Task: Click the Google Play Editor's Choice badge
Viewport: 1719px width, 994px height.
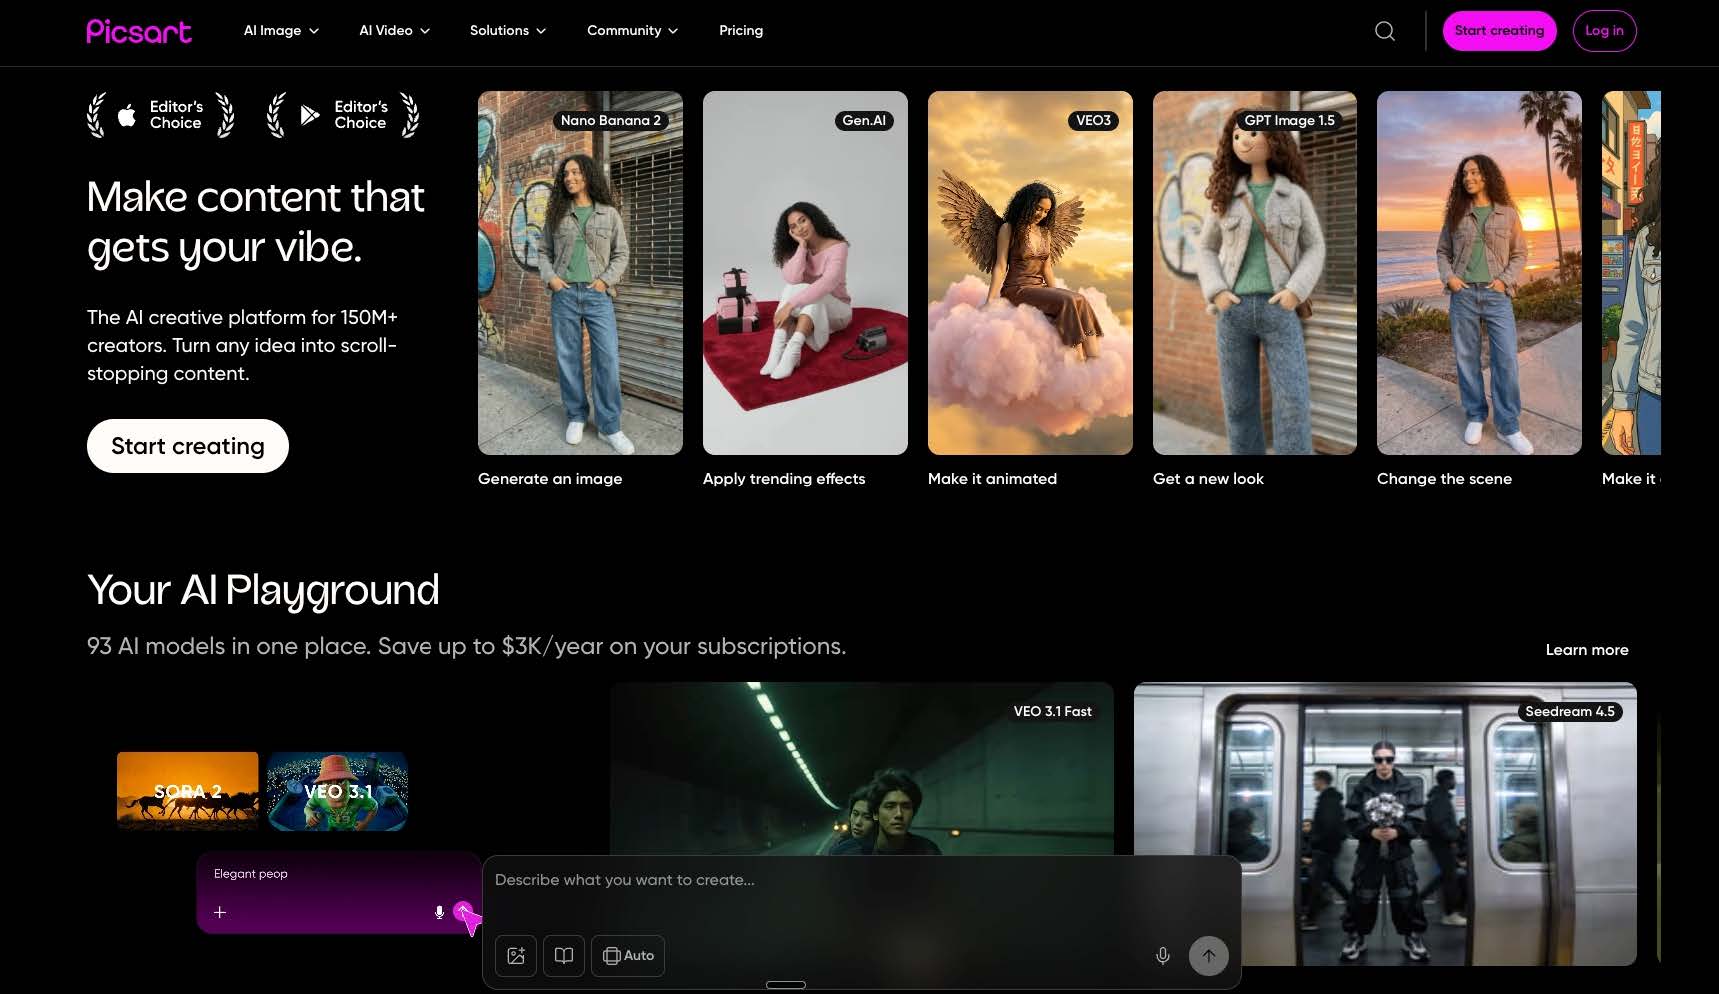Action: pos(343,115)
